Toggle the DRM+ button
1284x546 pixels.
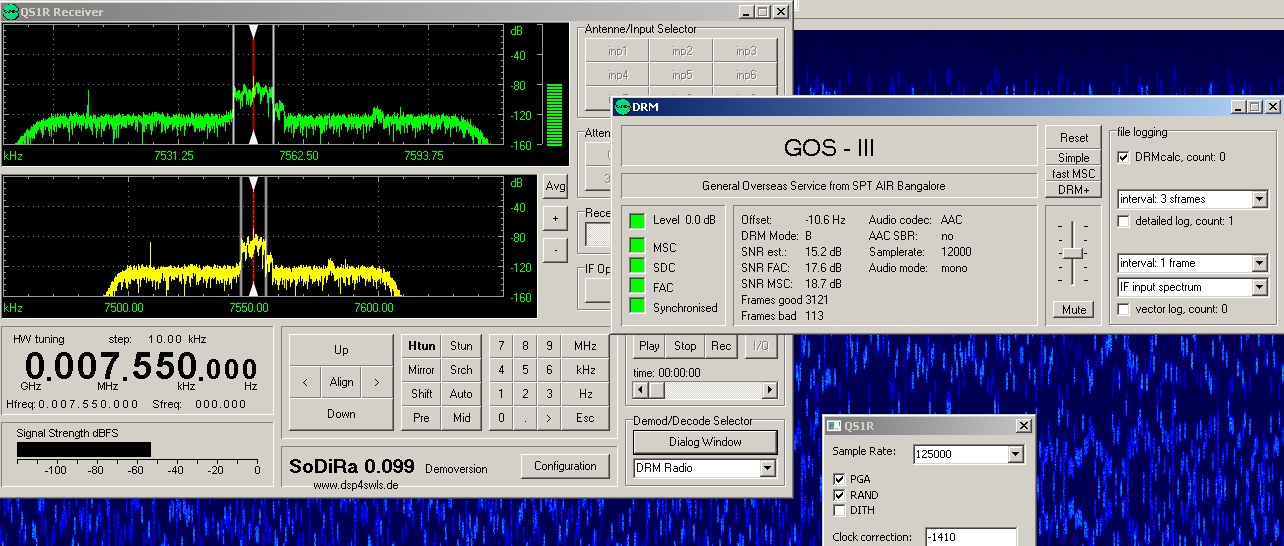click(x=1074, y=190)
